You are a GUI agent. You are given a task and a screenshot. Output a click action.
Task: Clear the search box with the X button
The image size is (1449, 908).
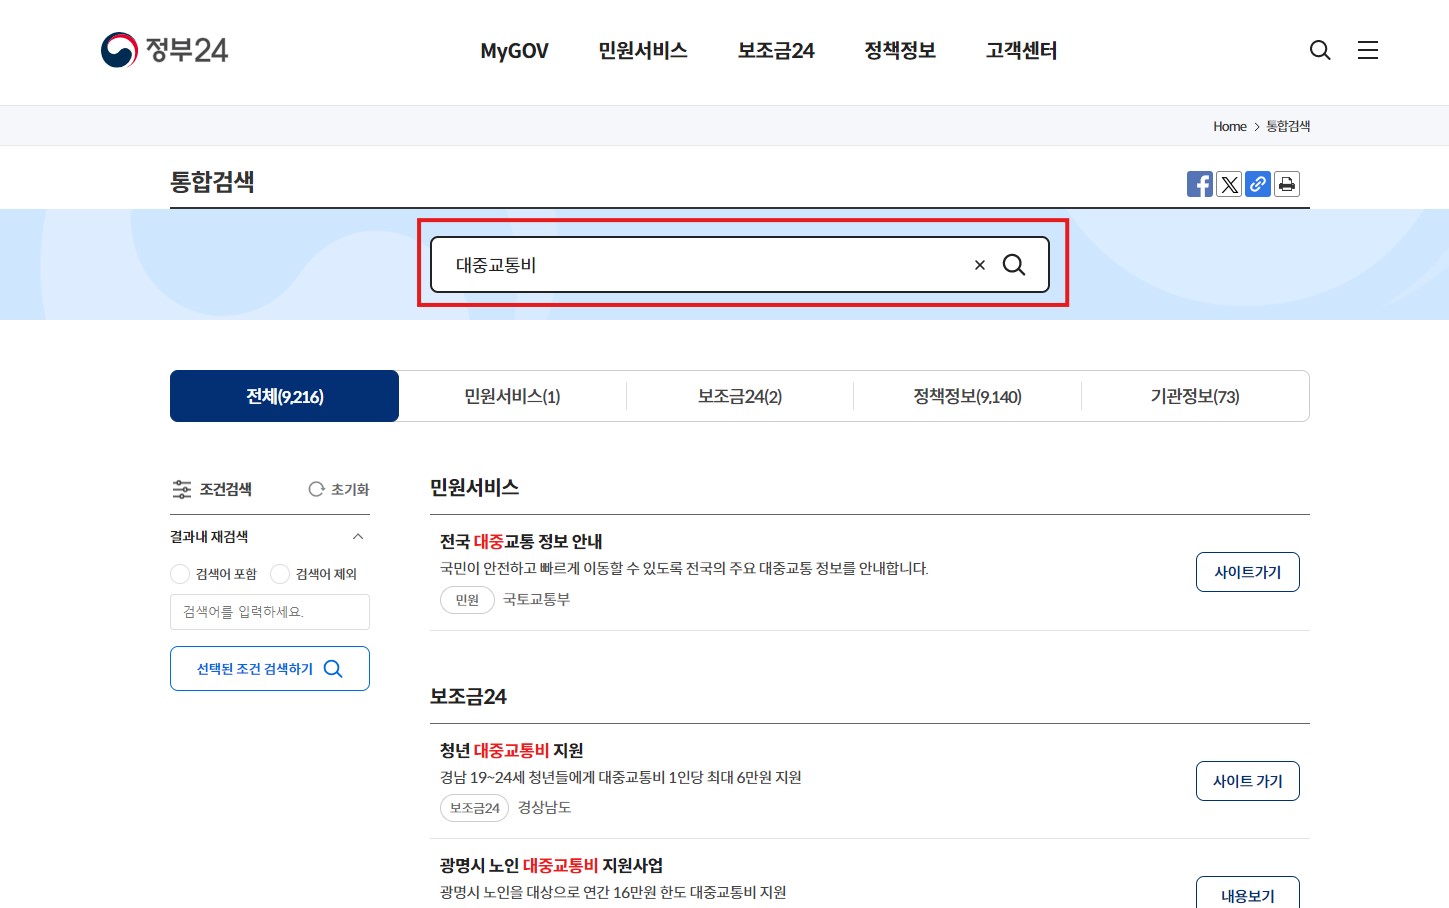click(979, 264)
